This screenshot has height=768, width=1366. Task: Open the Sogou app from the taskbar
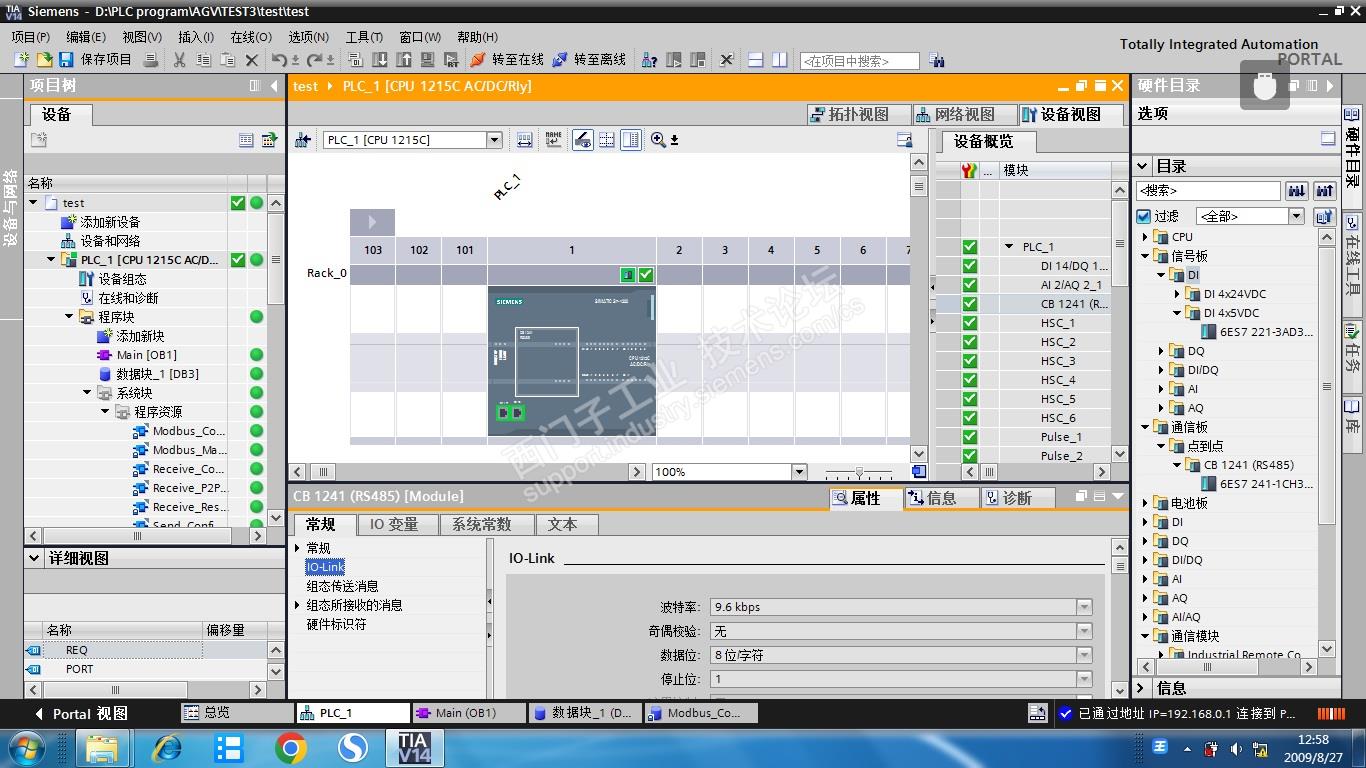[x=353, y=747]
